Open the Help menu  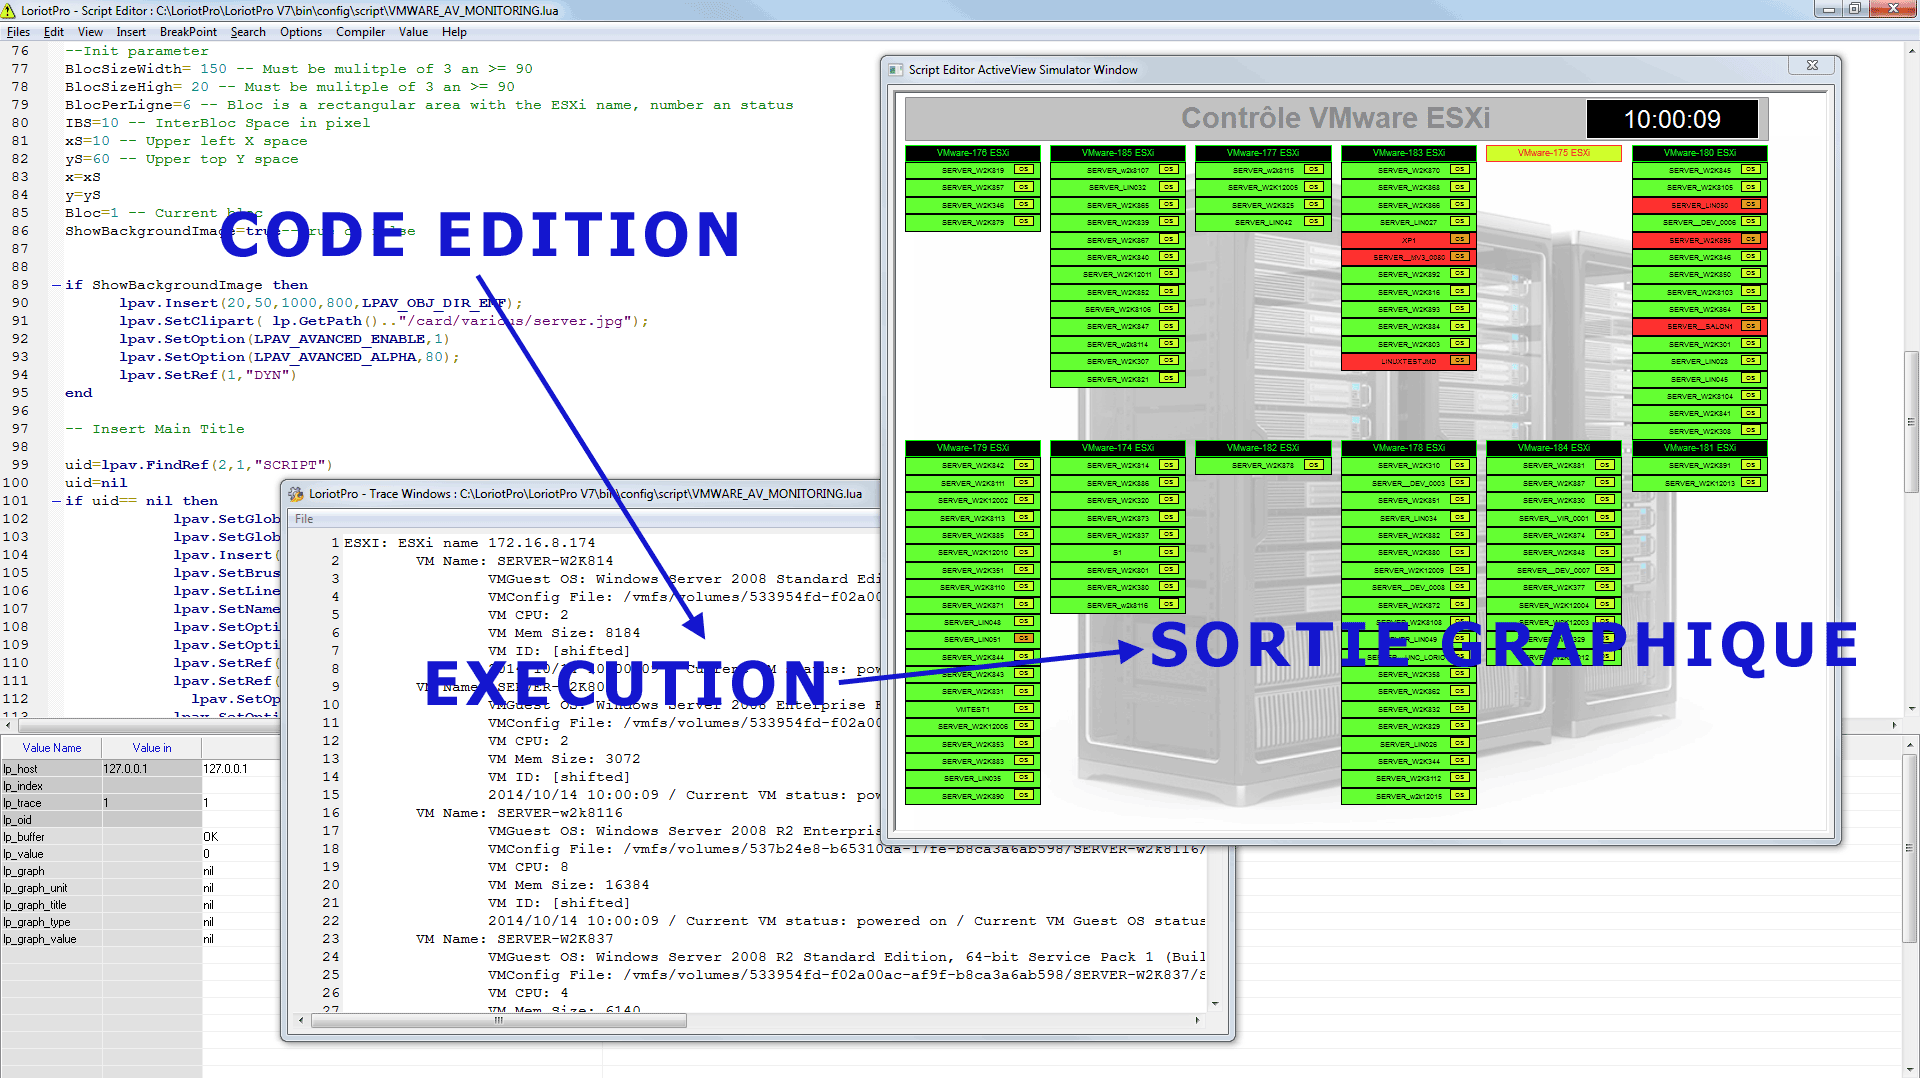pos(454,32)
